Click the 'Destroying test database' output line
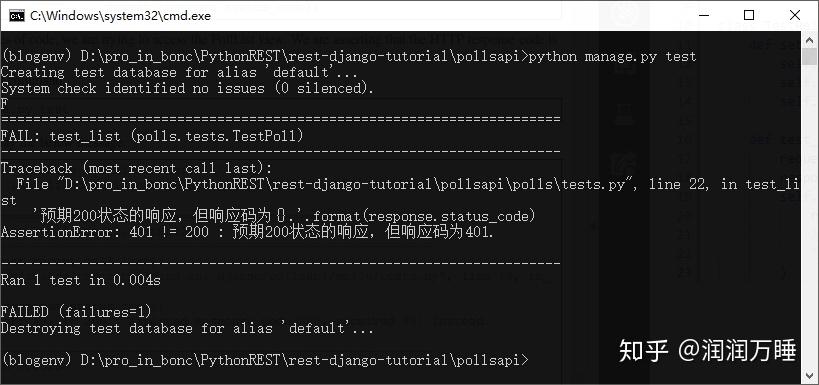 (x=188, y=329)
